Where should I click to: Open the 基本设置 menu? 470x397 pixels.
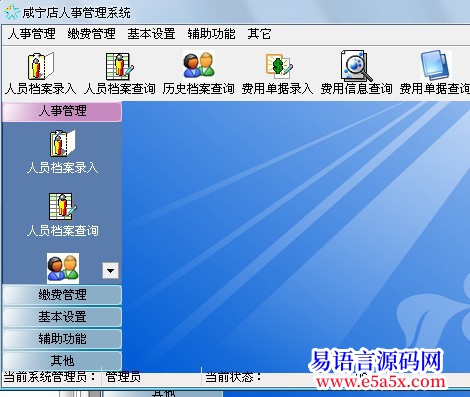(151, 34)
